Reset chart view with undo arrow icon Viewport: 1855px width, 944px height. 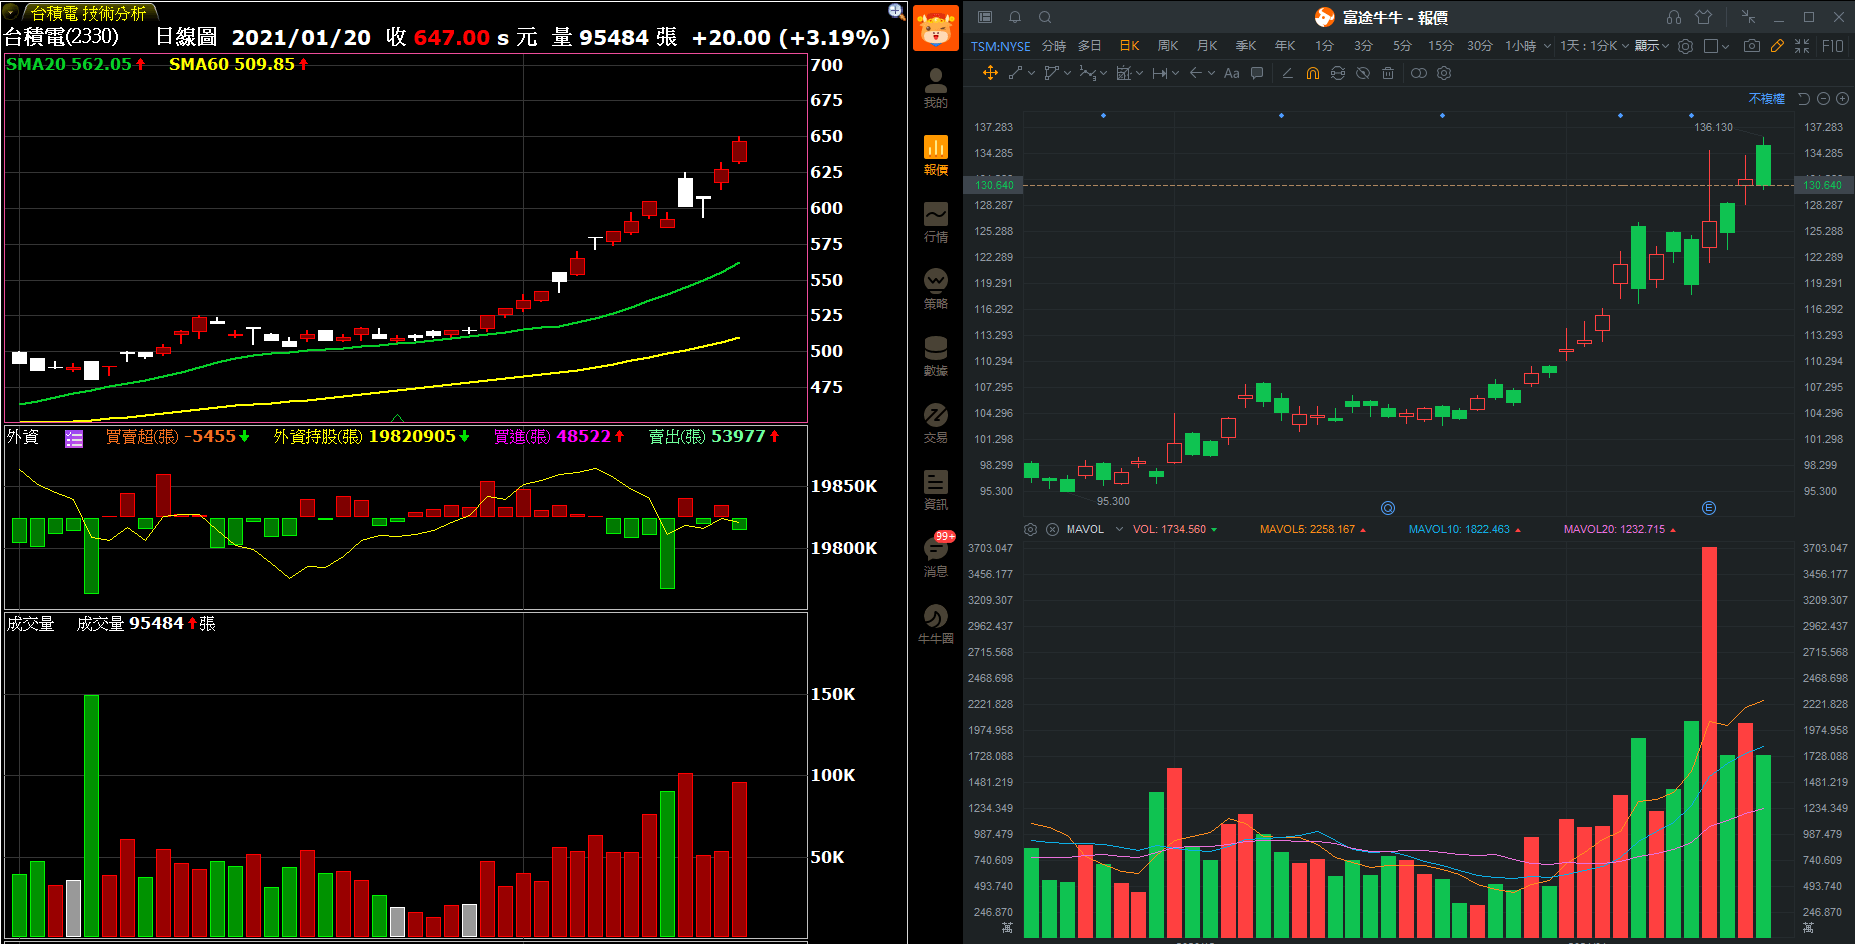[x=1804, y=98]
